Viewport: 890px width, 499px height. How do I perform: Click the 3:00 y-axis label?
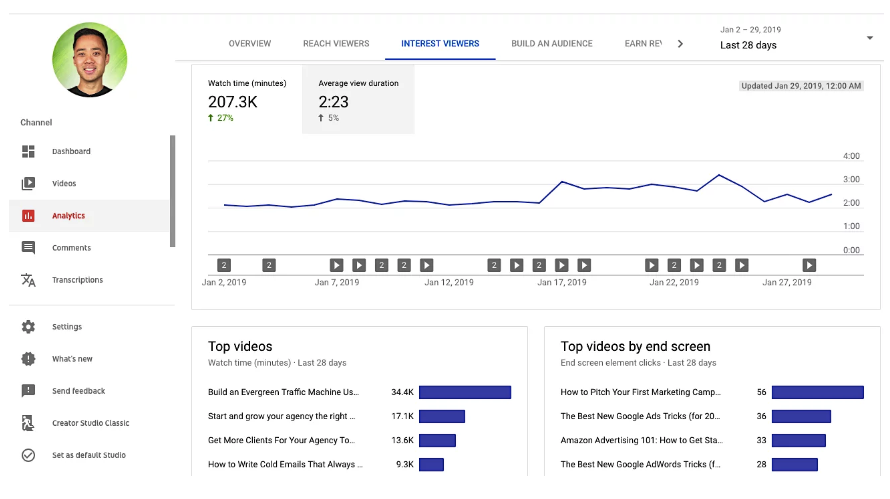pyautogui.click(x=851, y=179)
